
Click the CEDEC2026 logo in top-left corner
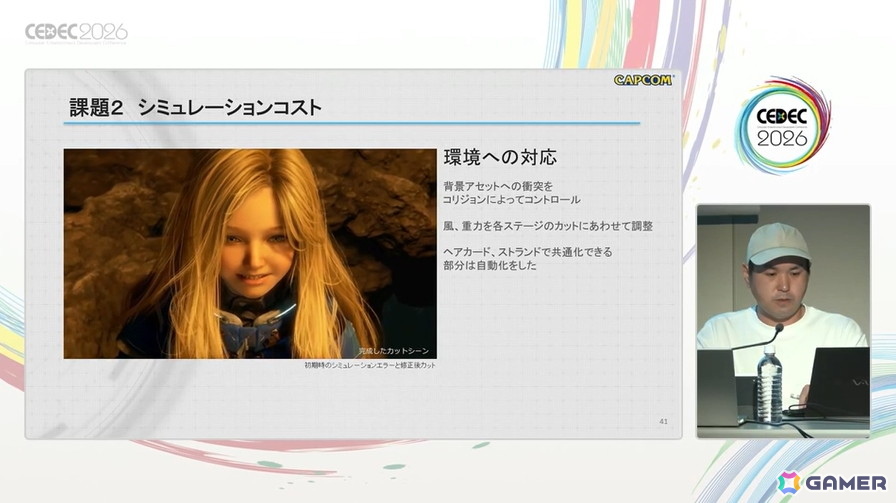pyautogui.click(x=76, y=33)
